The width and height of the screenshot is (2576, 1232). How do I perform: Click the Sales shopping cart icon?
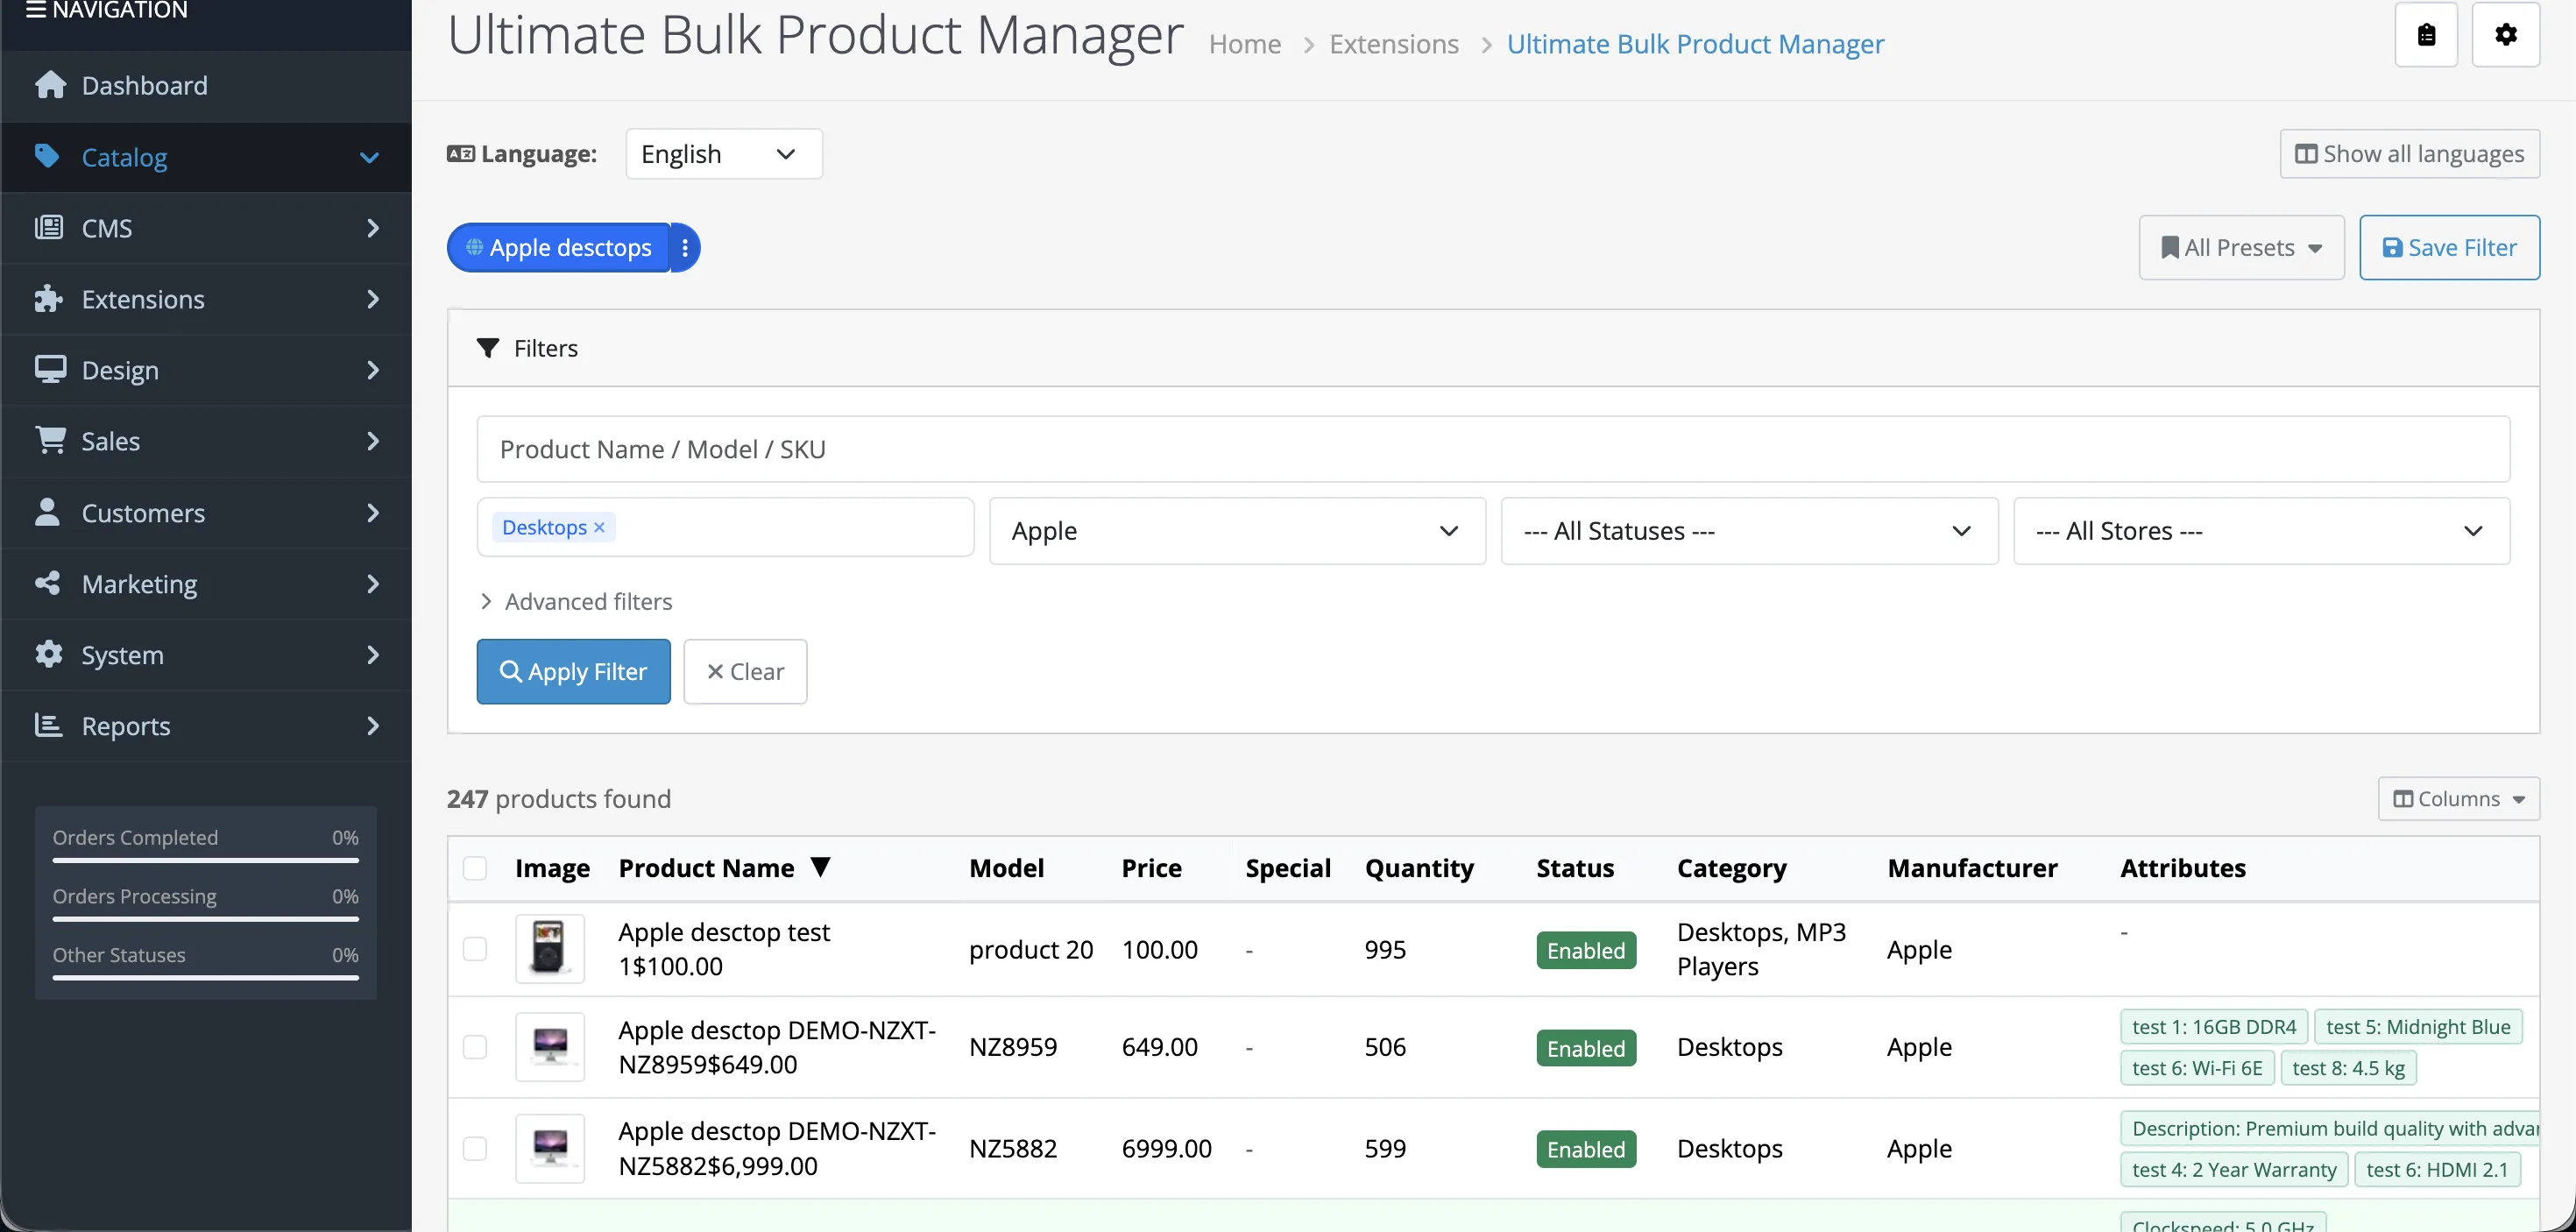coord(50,440)
